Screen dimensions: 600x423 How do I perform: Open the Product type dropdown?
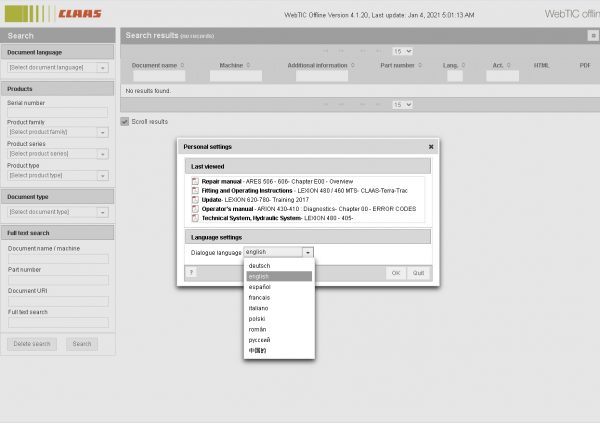(102, 176)
